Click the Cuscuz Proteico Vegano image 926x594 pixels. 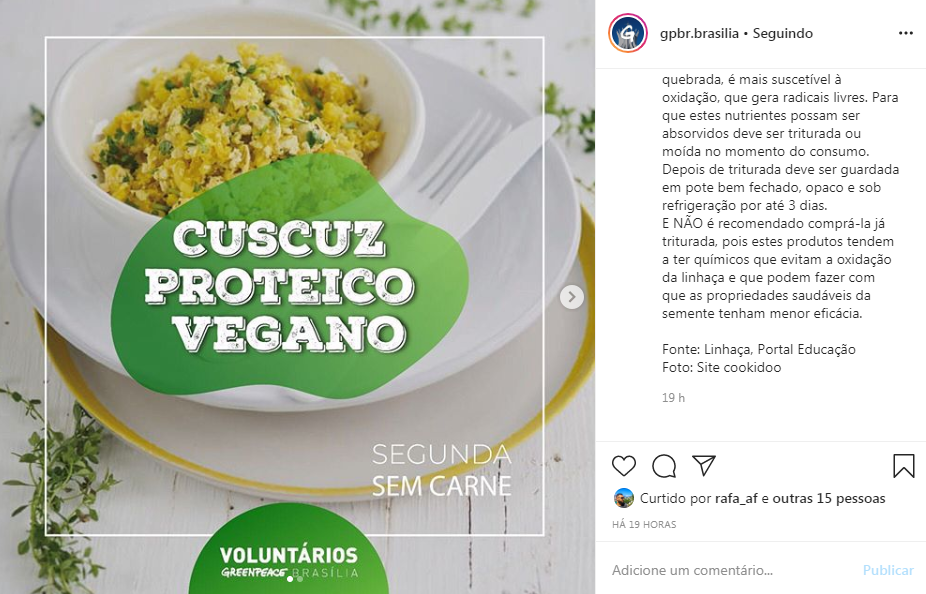click(297, 297)
